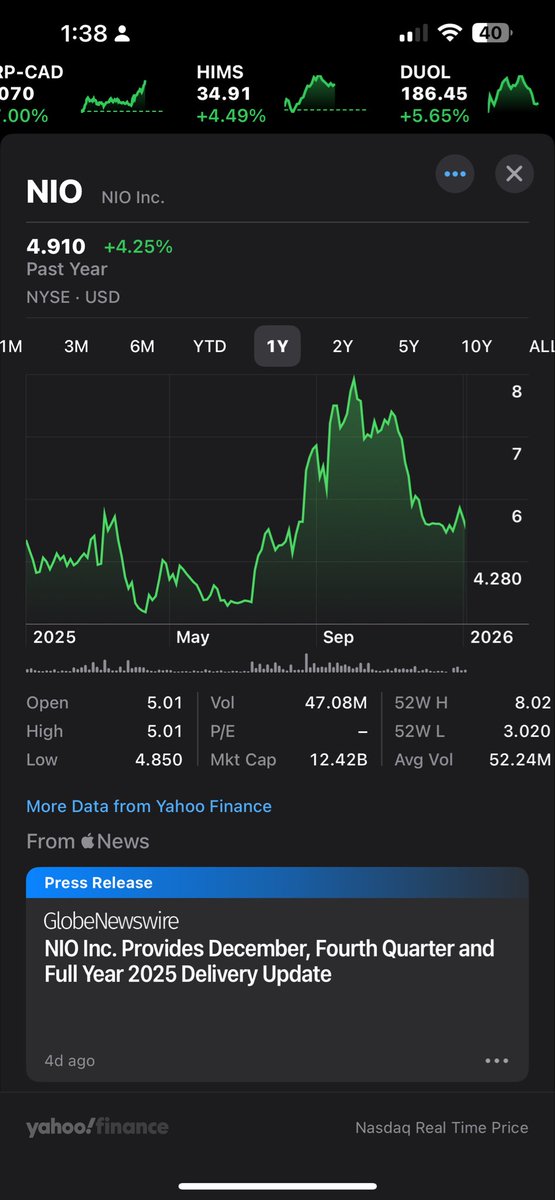Tap the 4.280 chart price marker
555x1200 pixels.
tap(497, 579)
